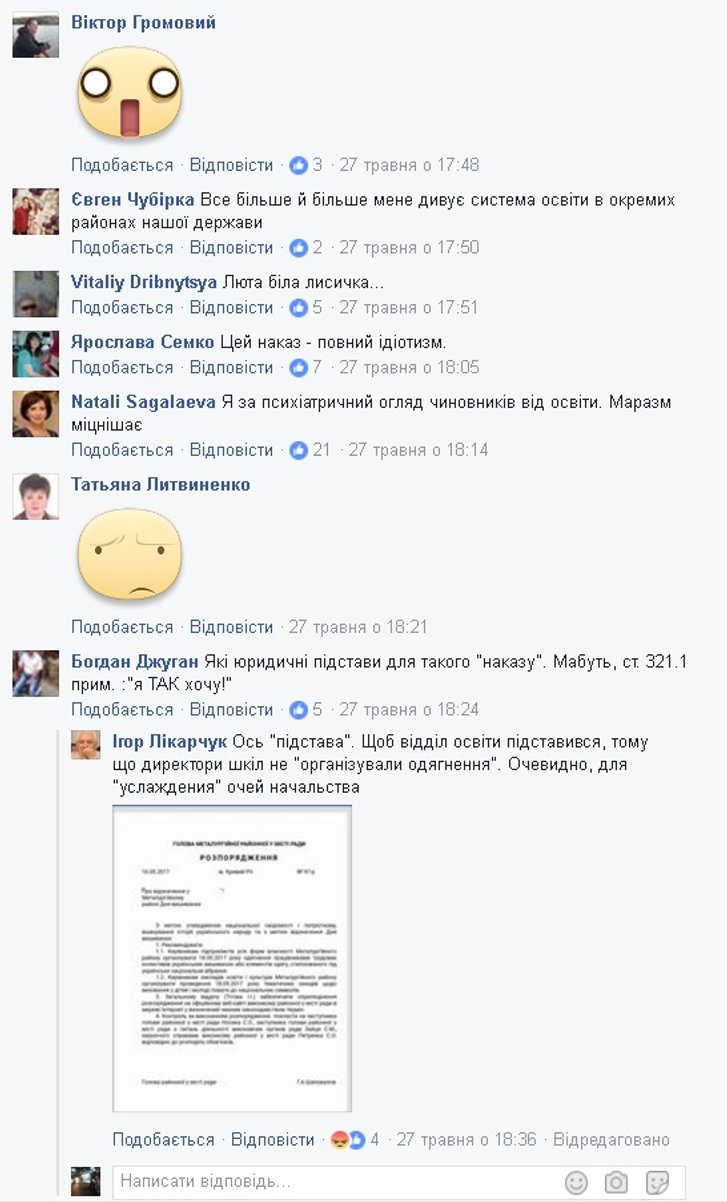727x1202 pixels.
Task: Open Віктор Громовий's profile picture
Action: 36,35
